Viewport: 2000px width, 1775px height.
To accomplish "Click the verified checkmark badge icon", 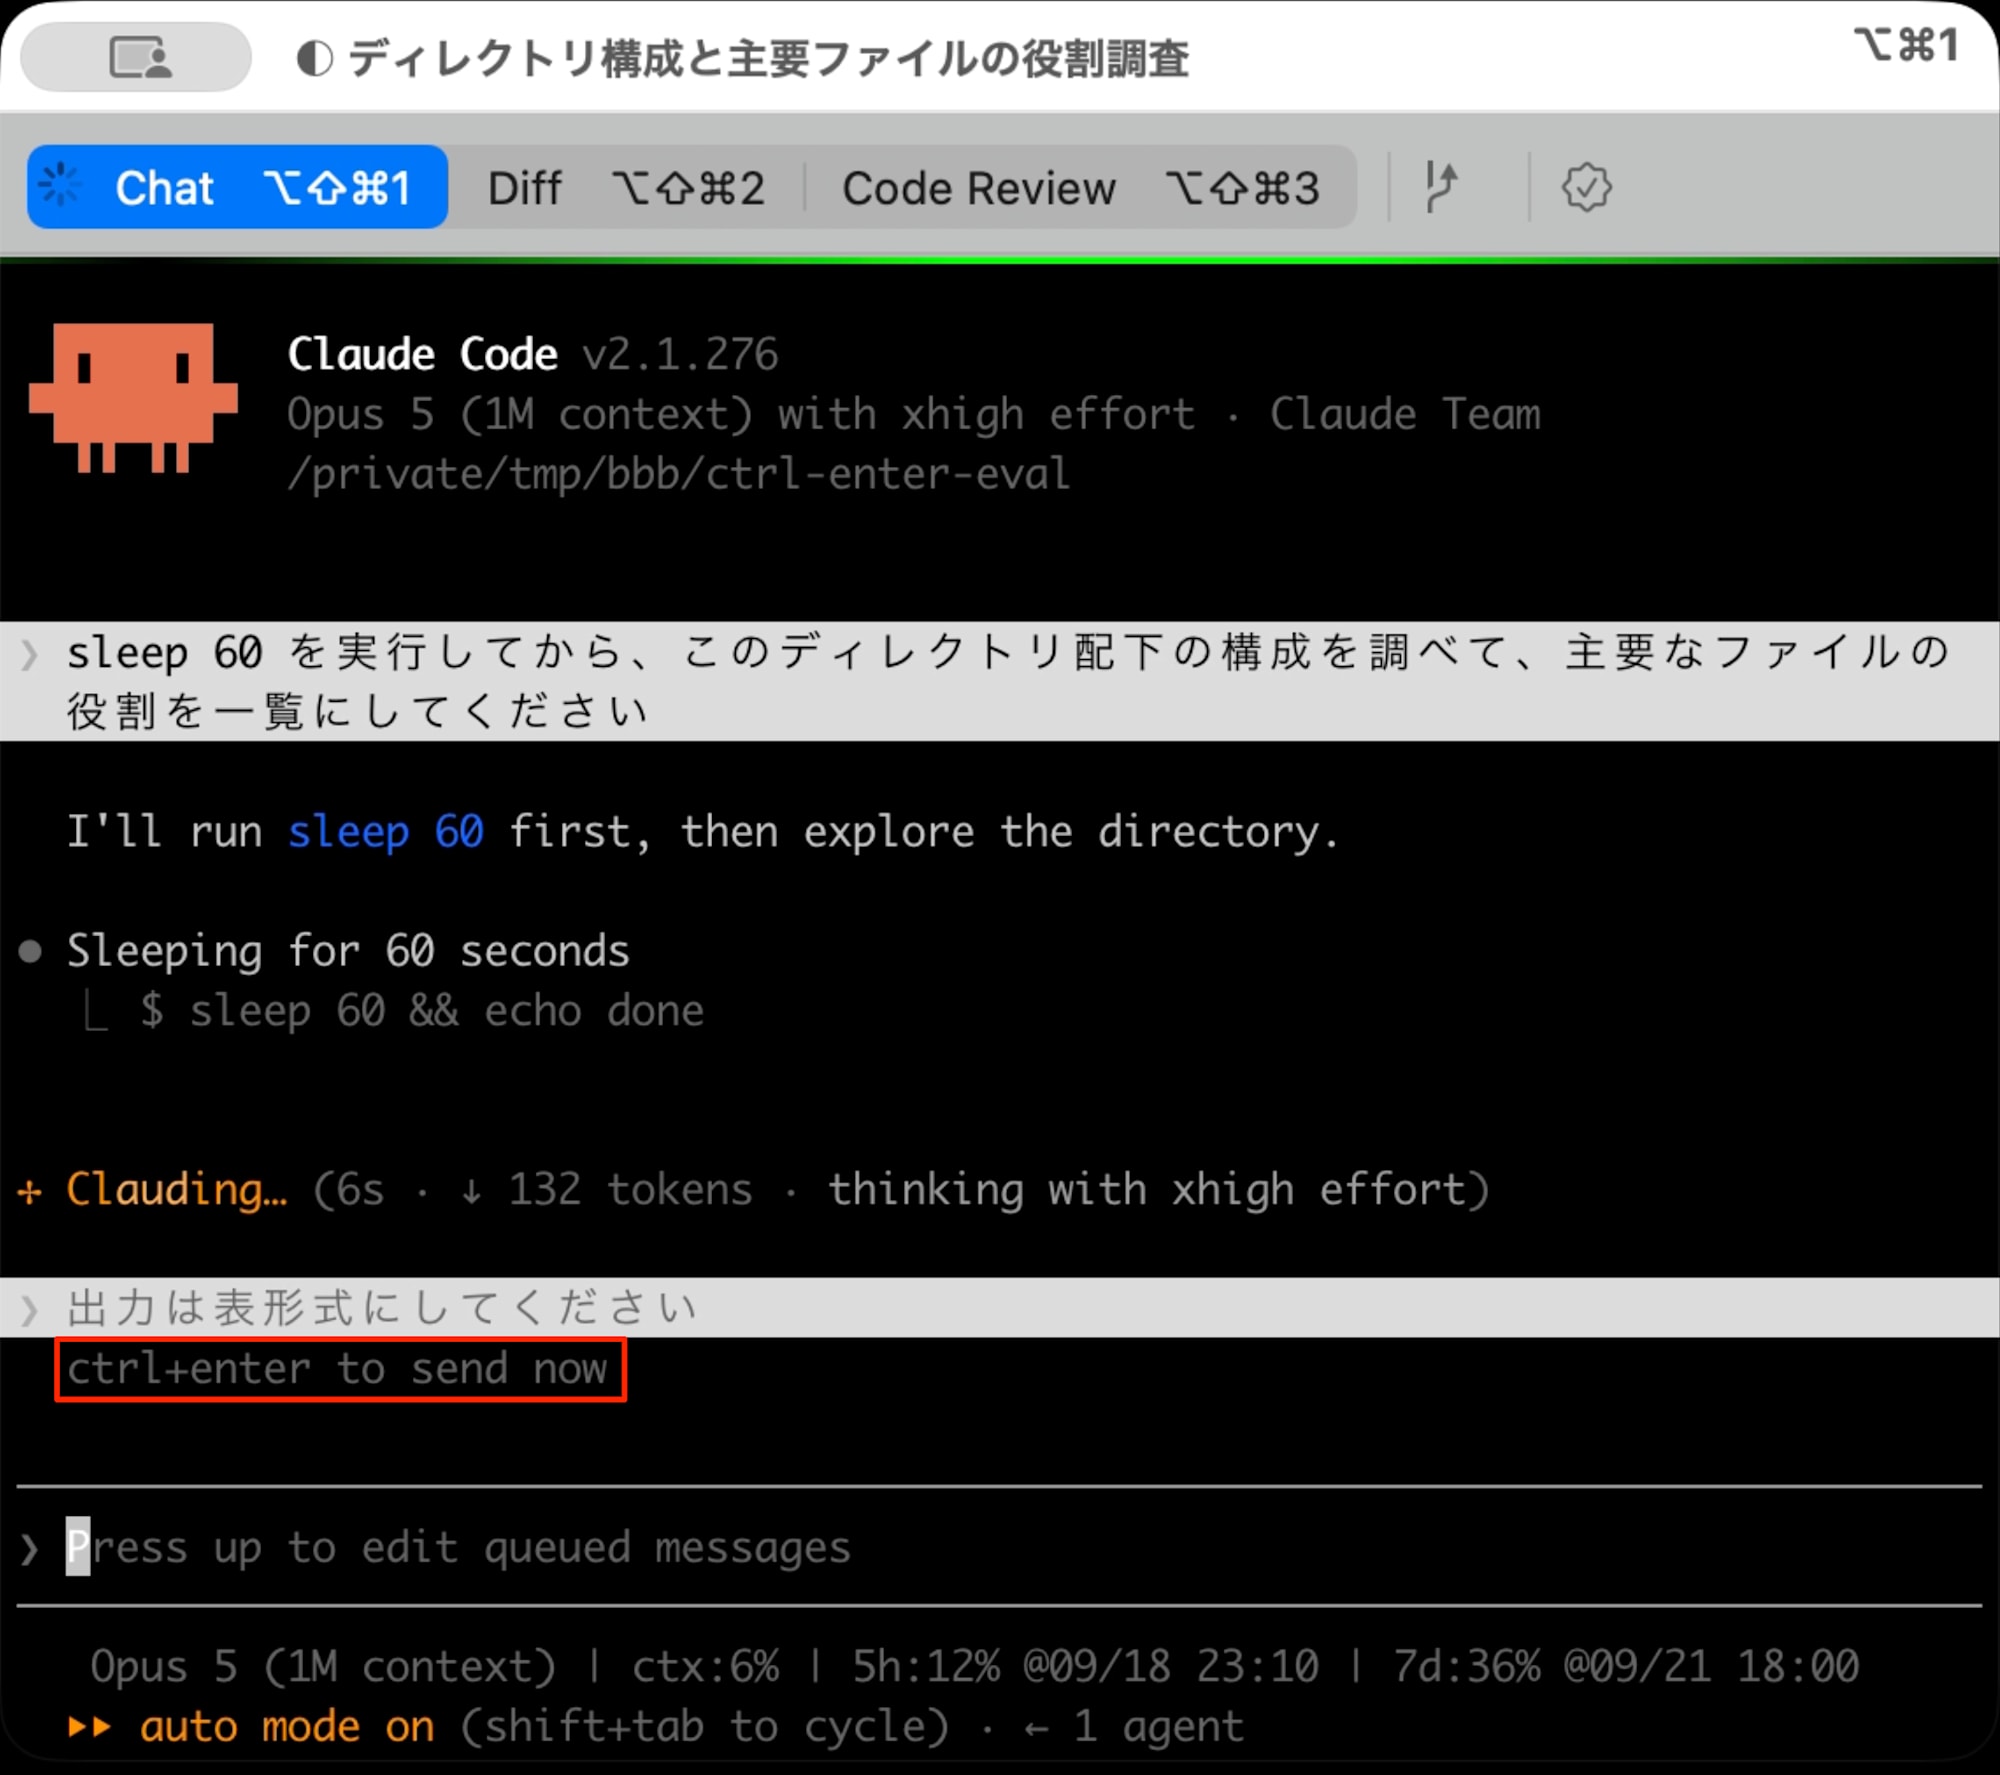I will pyautogui.click(x=1586, y=187).
